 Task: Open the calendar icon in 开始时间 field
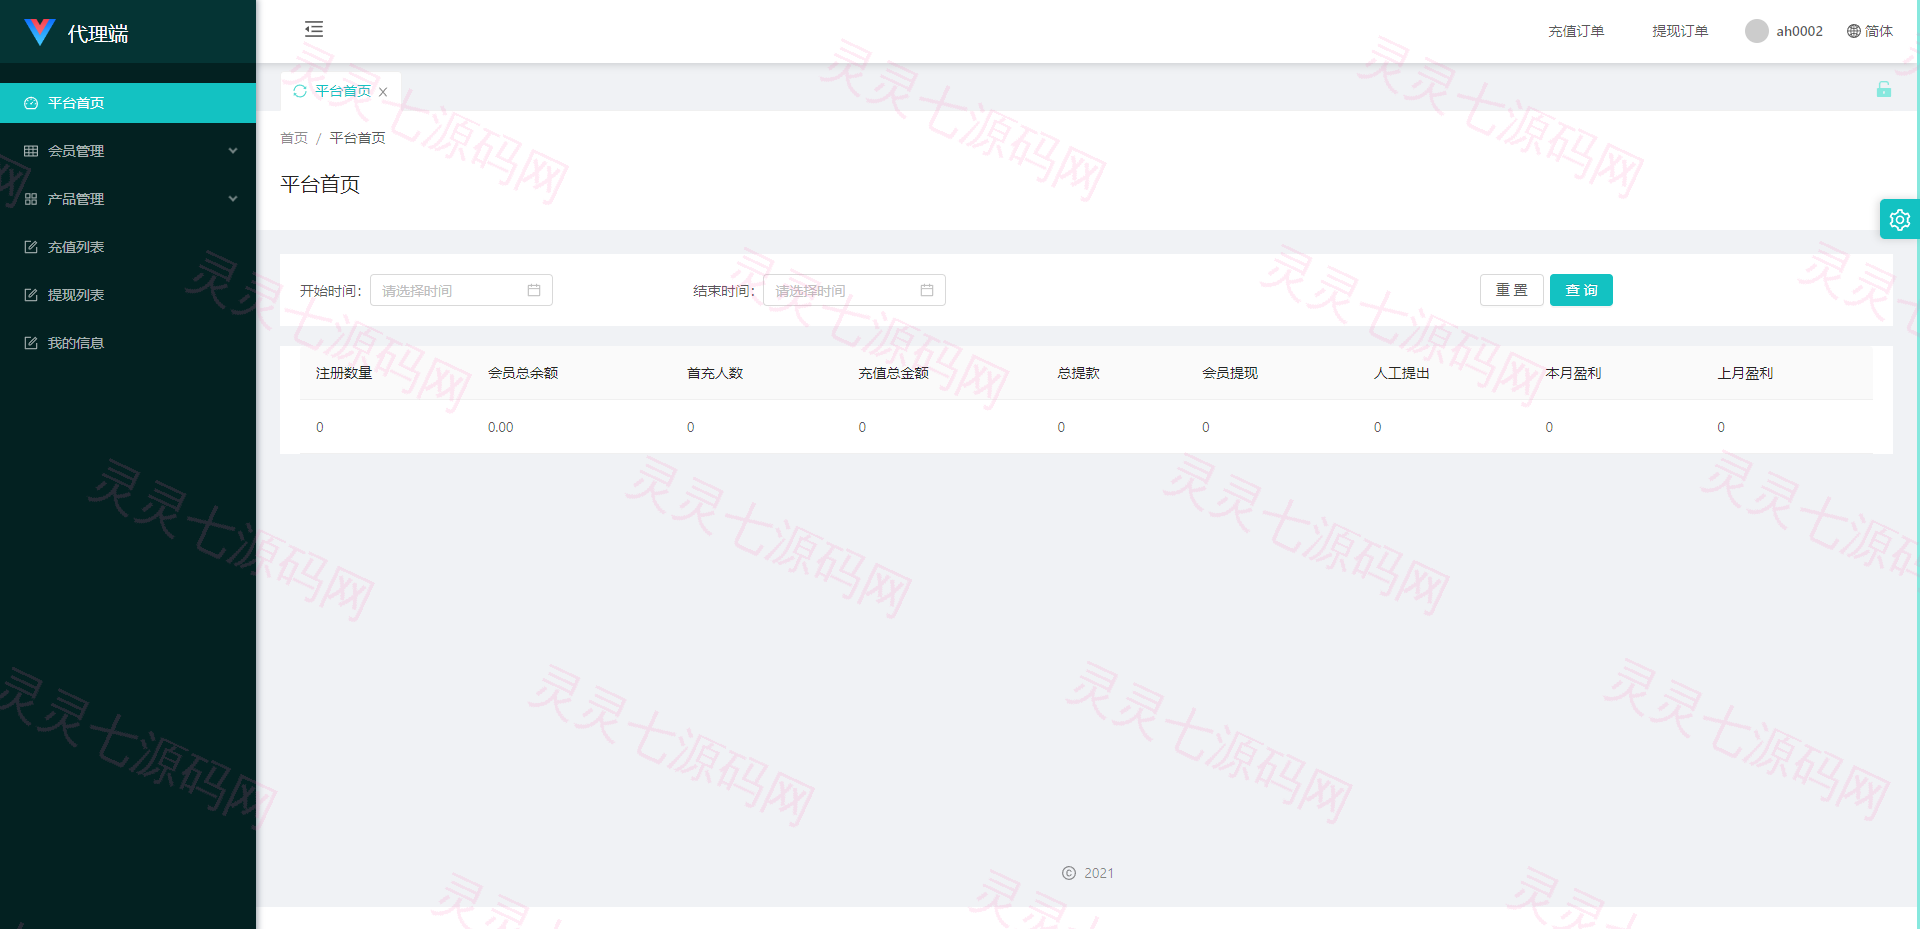534,290
